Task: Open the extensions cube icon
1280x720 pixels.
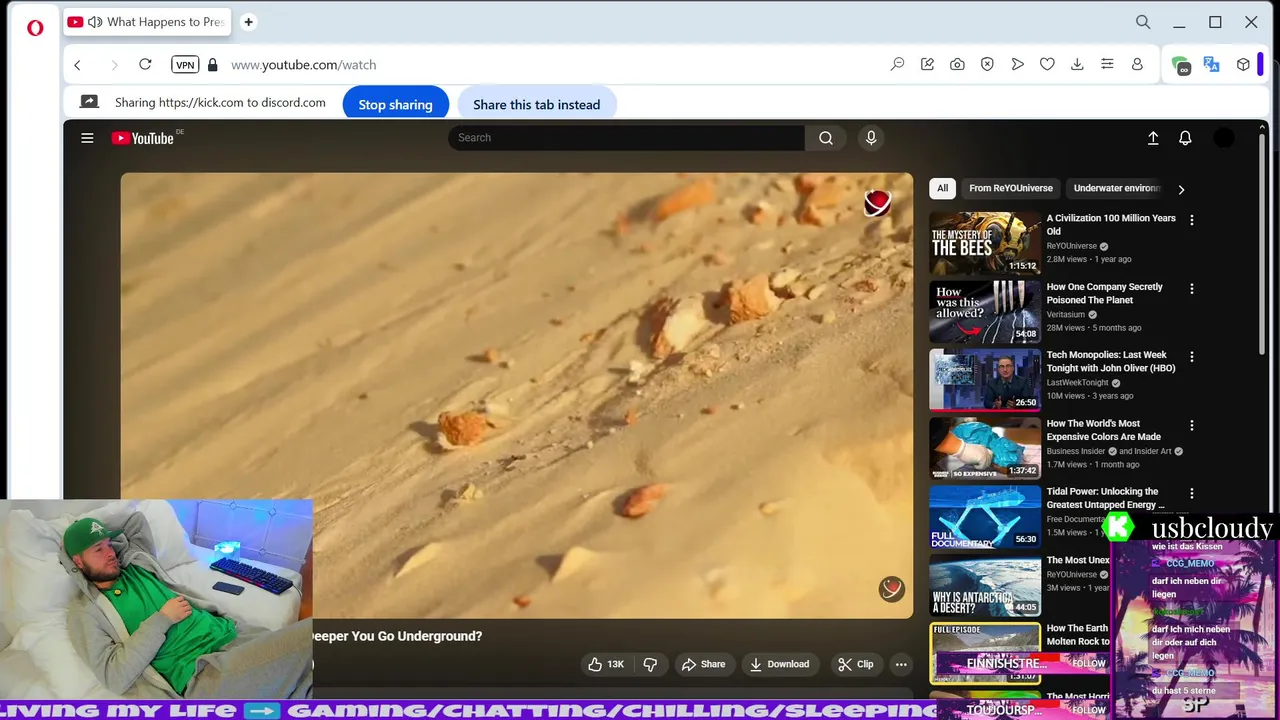Action: point(1243,64)
